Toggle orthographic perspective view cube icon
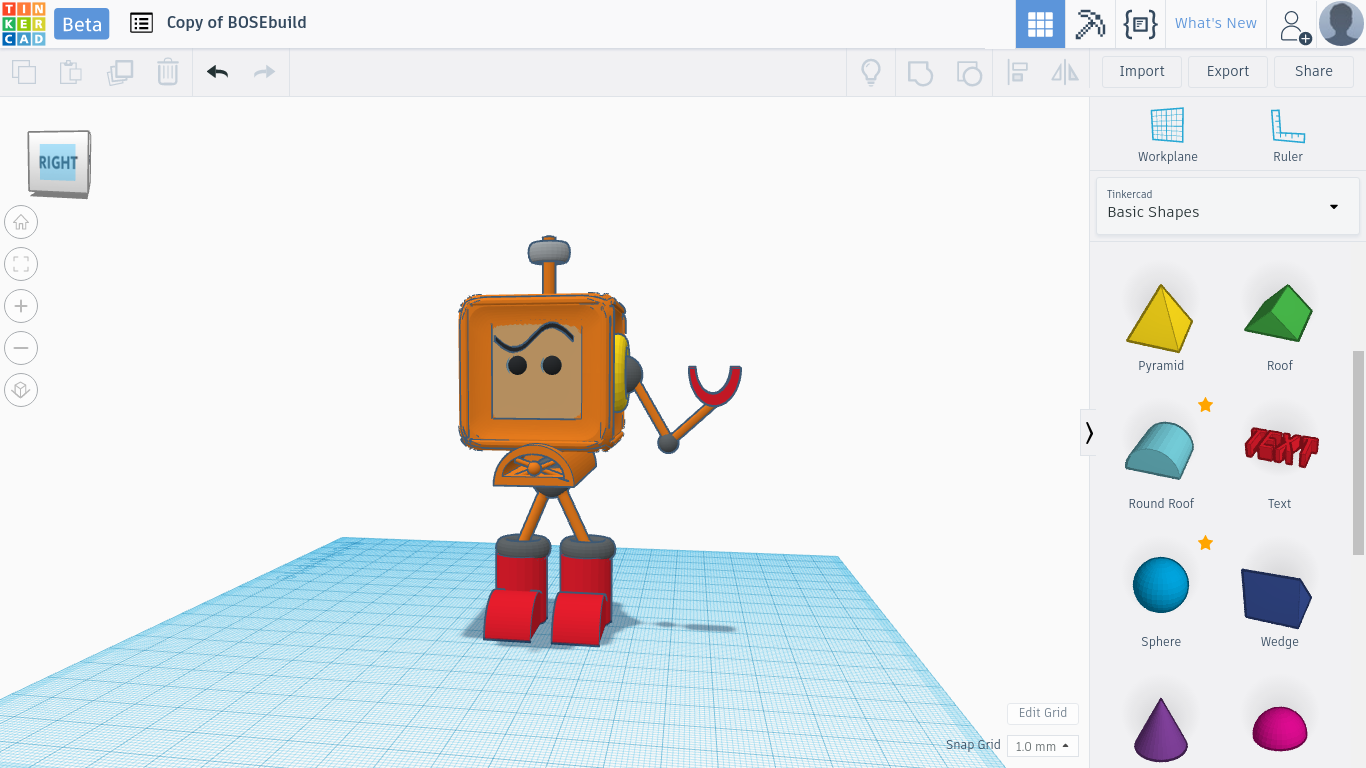 coord(21,390)
